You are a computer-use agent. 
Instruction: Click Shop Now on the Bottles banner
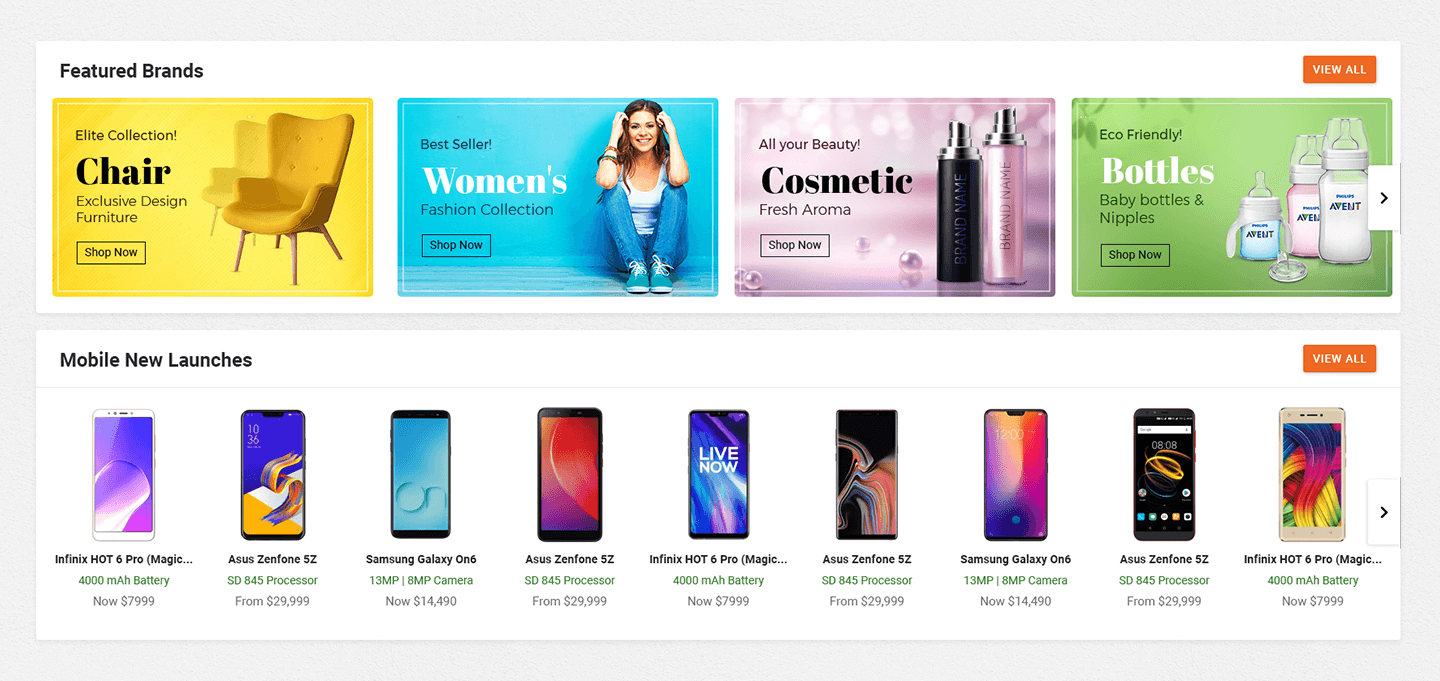pyautogui.click(x=1135, y=255)
